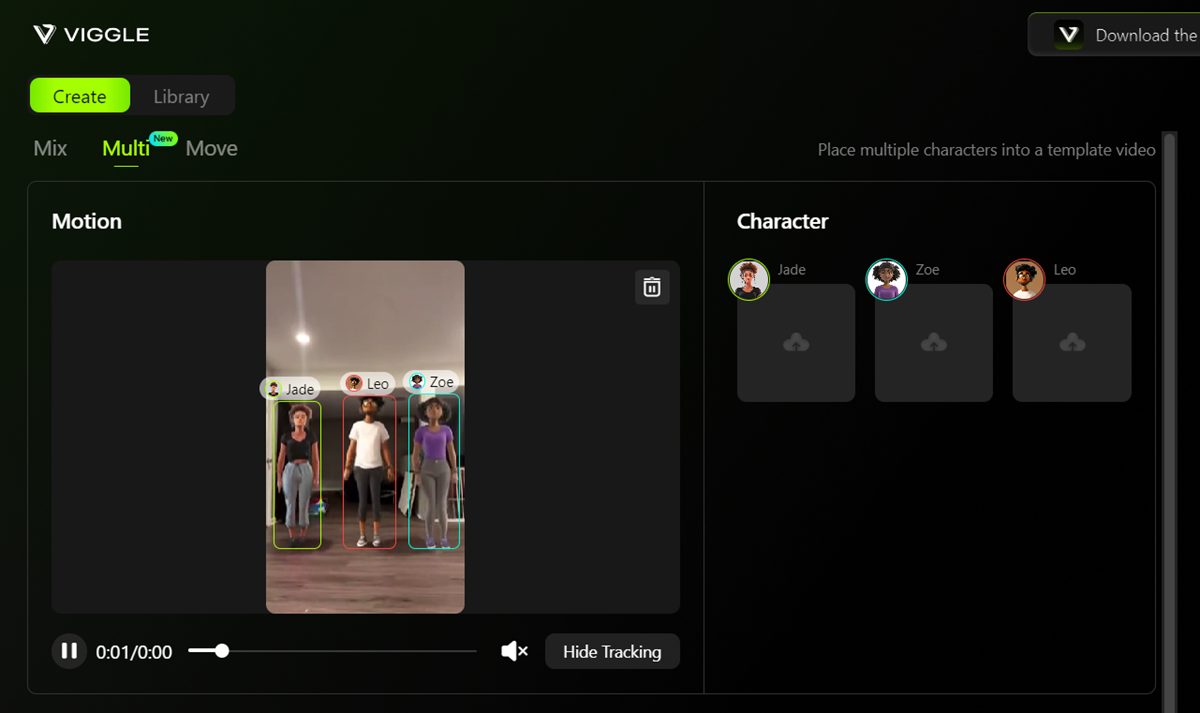Switch to the Library tab
This screenshot has width=1200, height=713.
tap(182, 96)
